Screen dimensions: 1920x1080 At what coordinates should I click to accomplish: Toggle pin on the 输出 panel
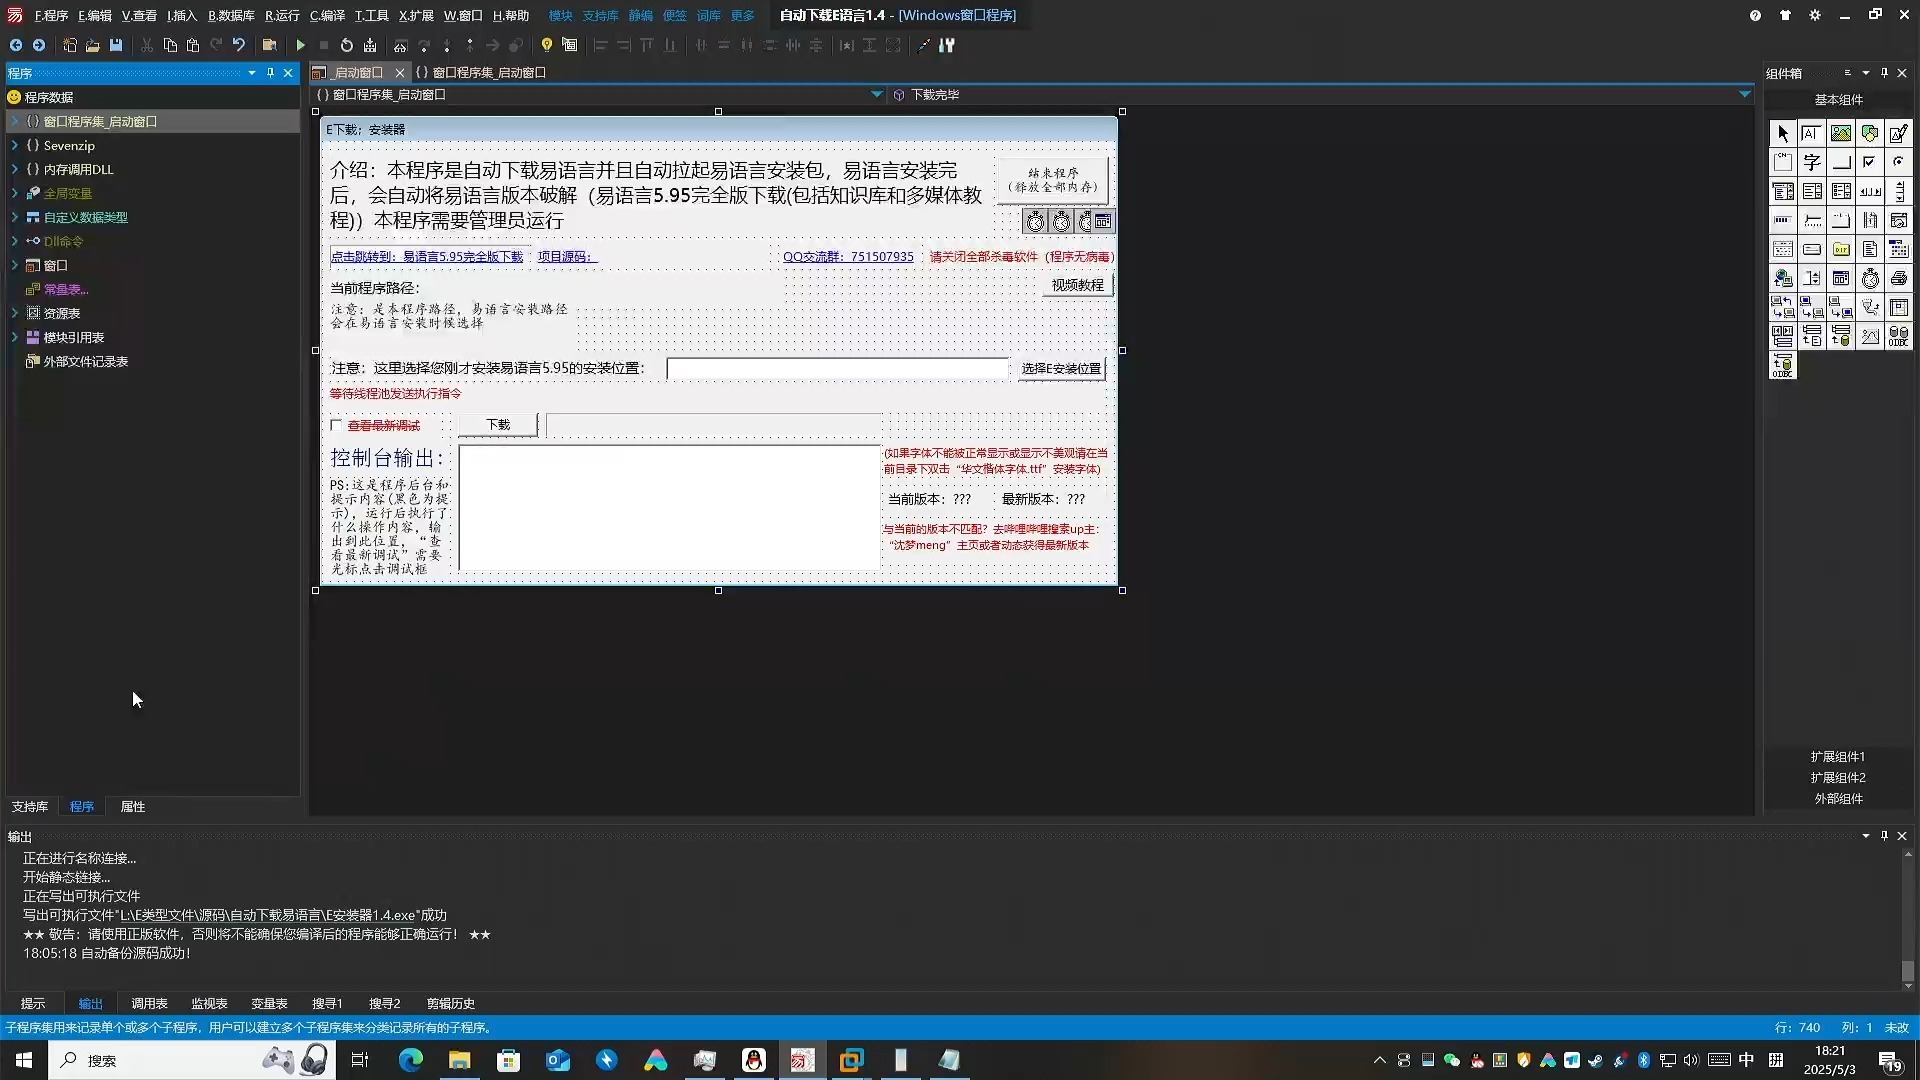[x=1884, y=836]
